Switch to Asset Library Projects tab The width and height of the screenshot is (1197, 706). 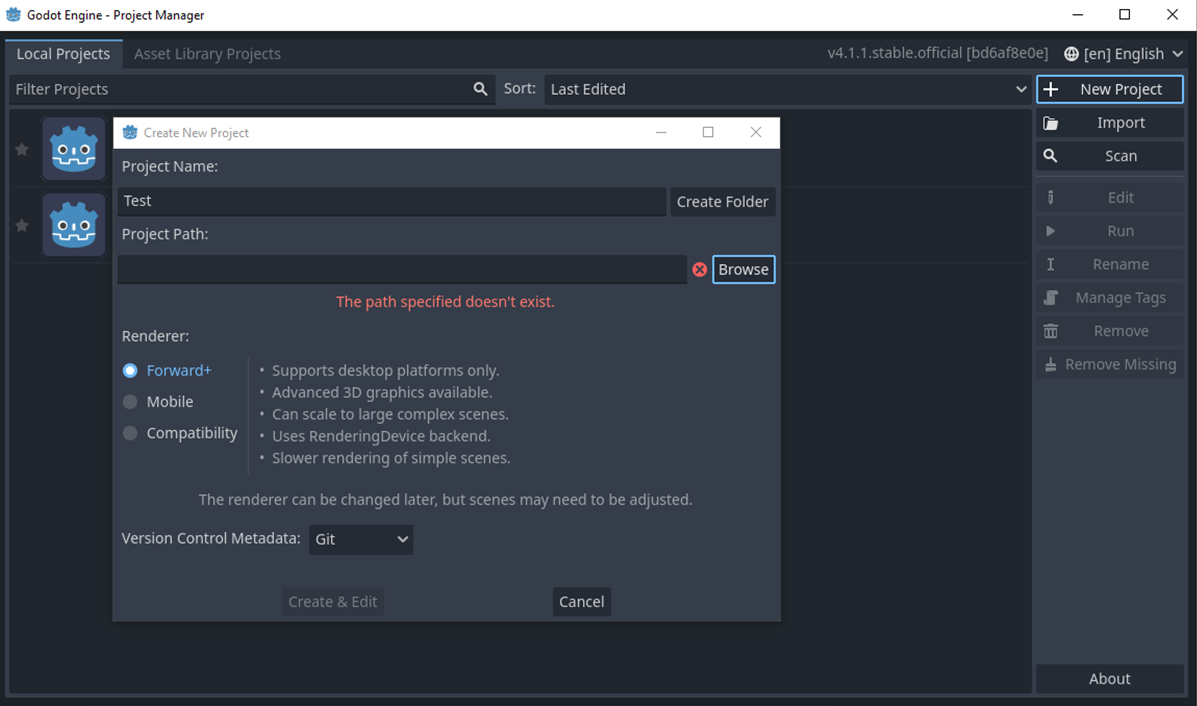point(208,54)
